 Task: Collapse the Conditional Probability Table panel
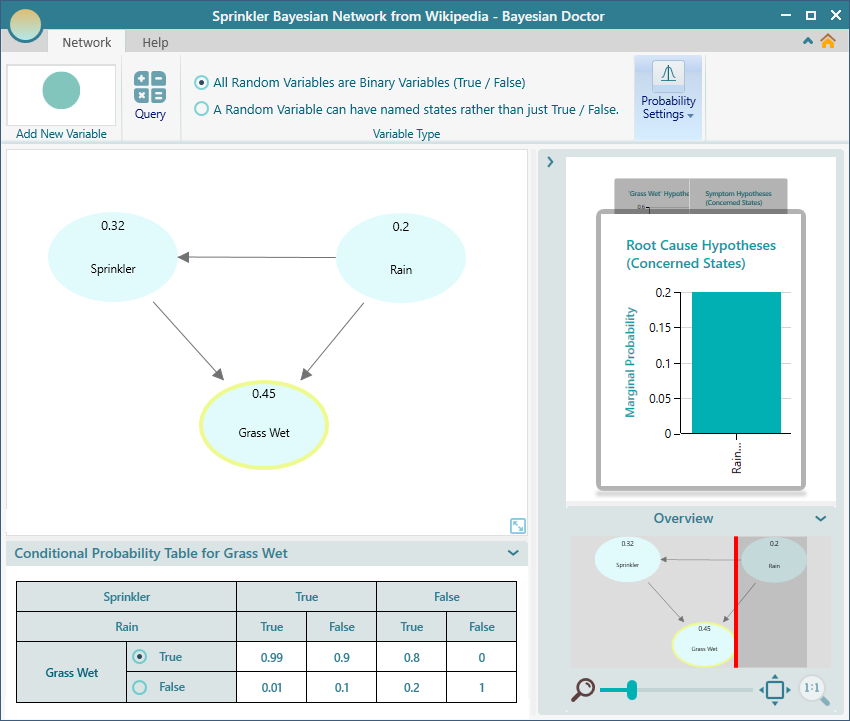pos(513,553)
